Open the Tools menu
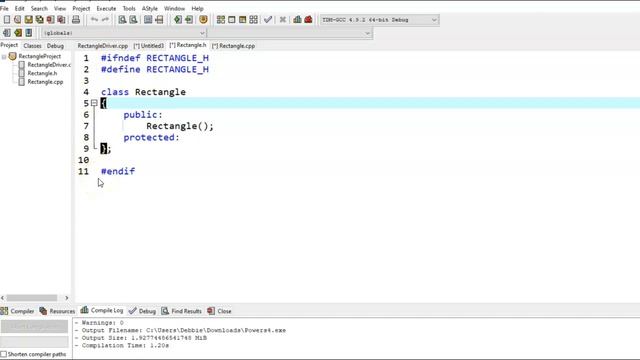The image size is (640, 360). (129, 8)
